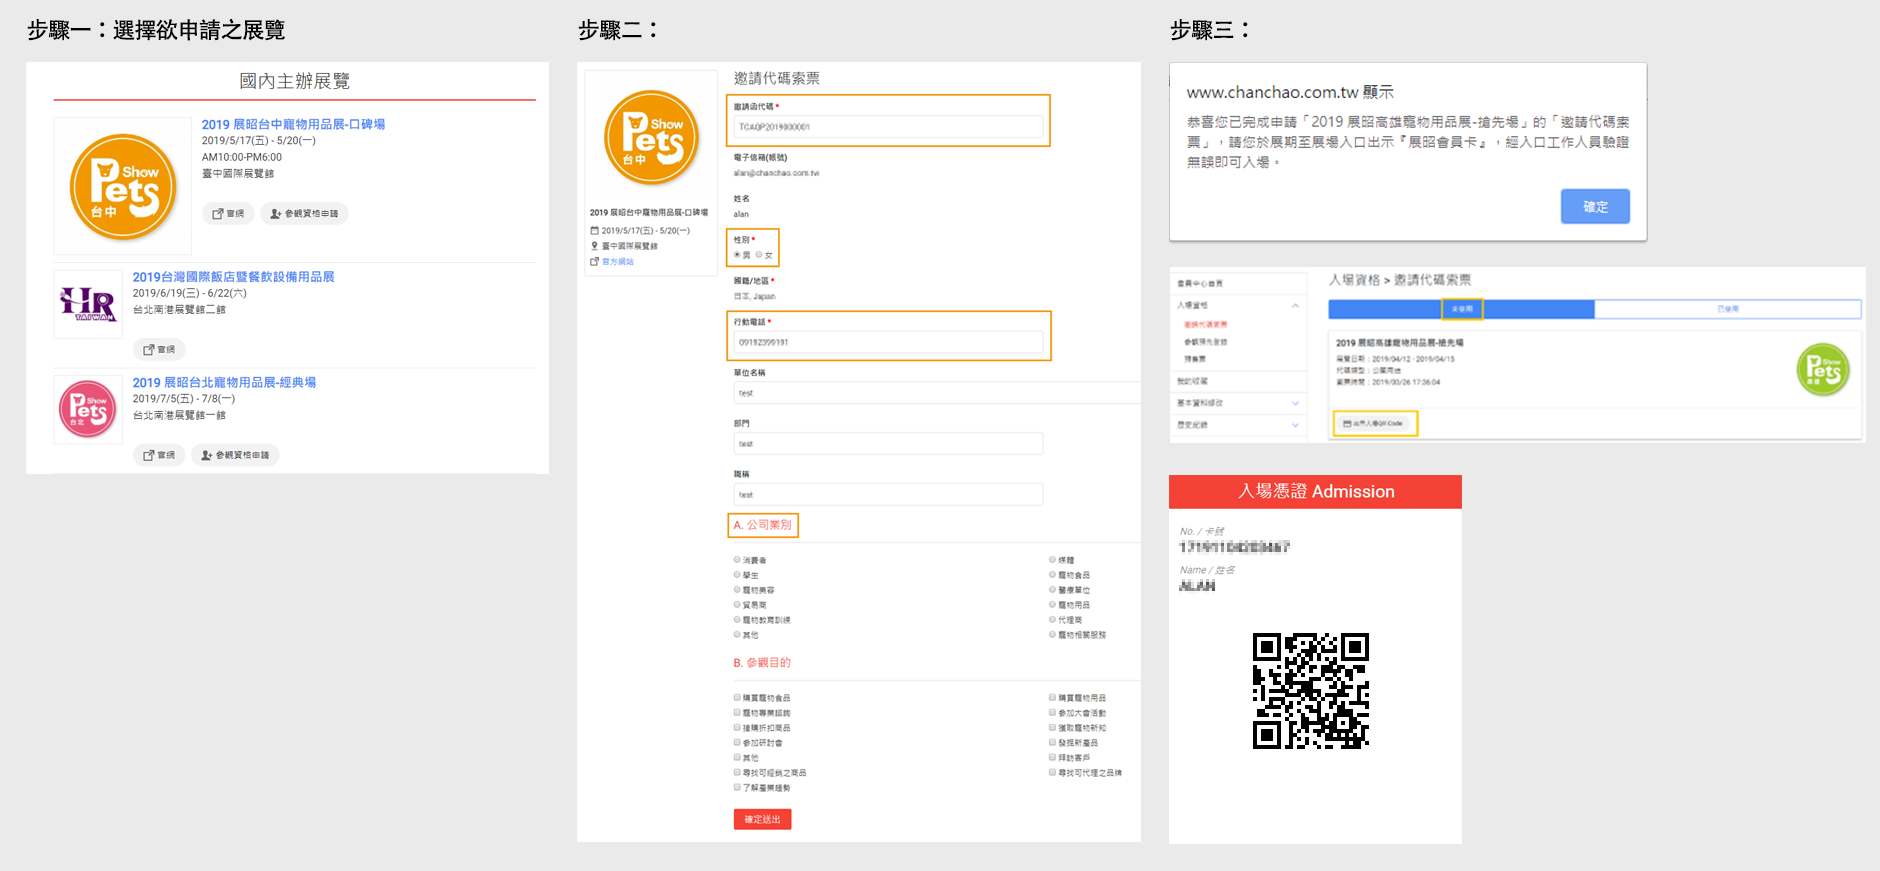Expand the 基本資料修改 sidebar section
This screenshot has width=1880, height=871.
click(x=1295, y=403)
